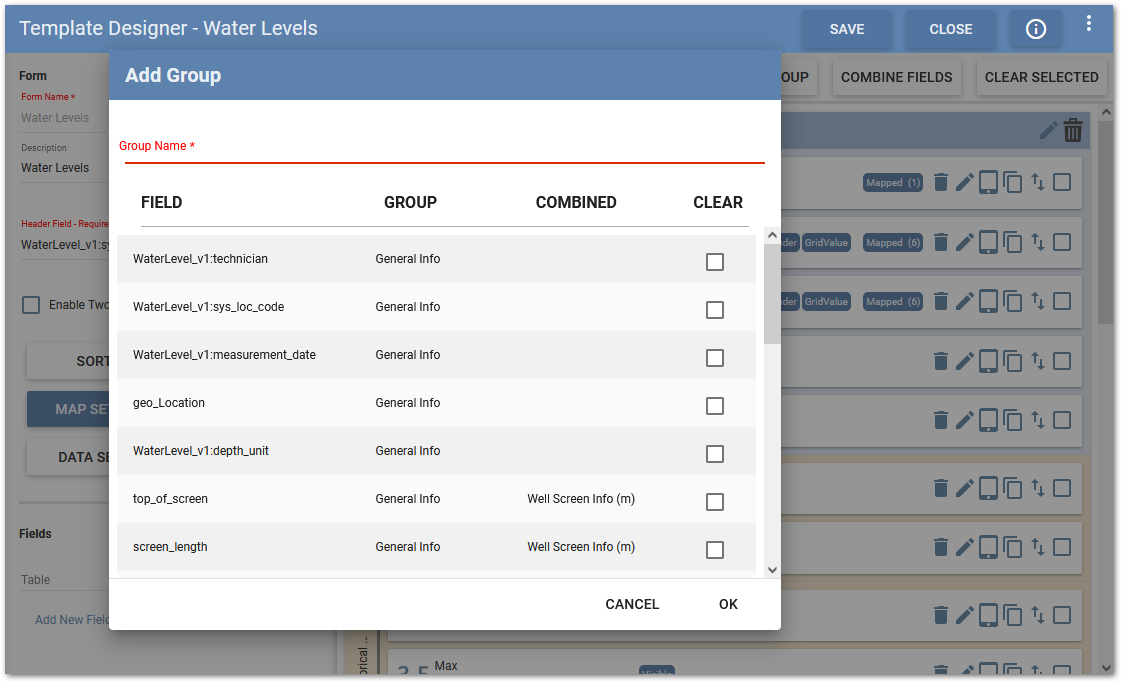Image resolution: width=1122 pixels, height=683 pixels.
Task: Edit the group header with pencil icon
Action: [x=1048, y=130]
